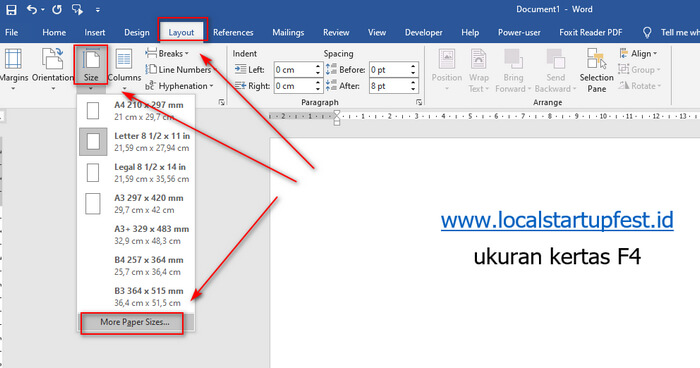700x368 pixels.
Task: Choose Letter 8 1/2 x 11 in size
Action: pyautogui.click(x=136, y=142)
